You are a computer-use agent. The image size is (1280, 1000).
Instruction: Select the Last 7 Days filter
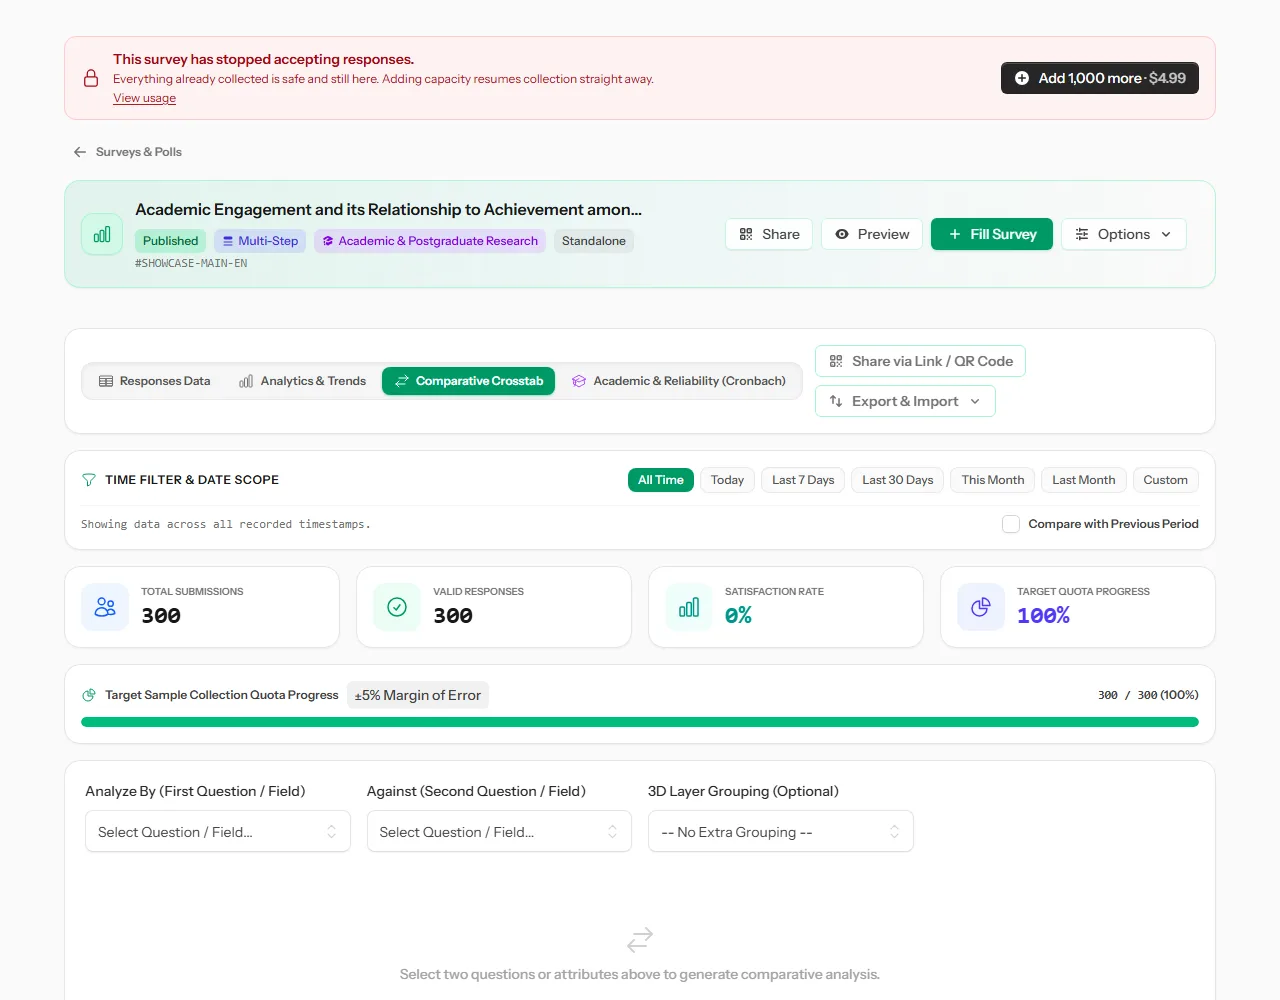[x=803, y=480]
